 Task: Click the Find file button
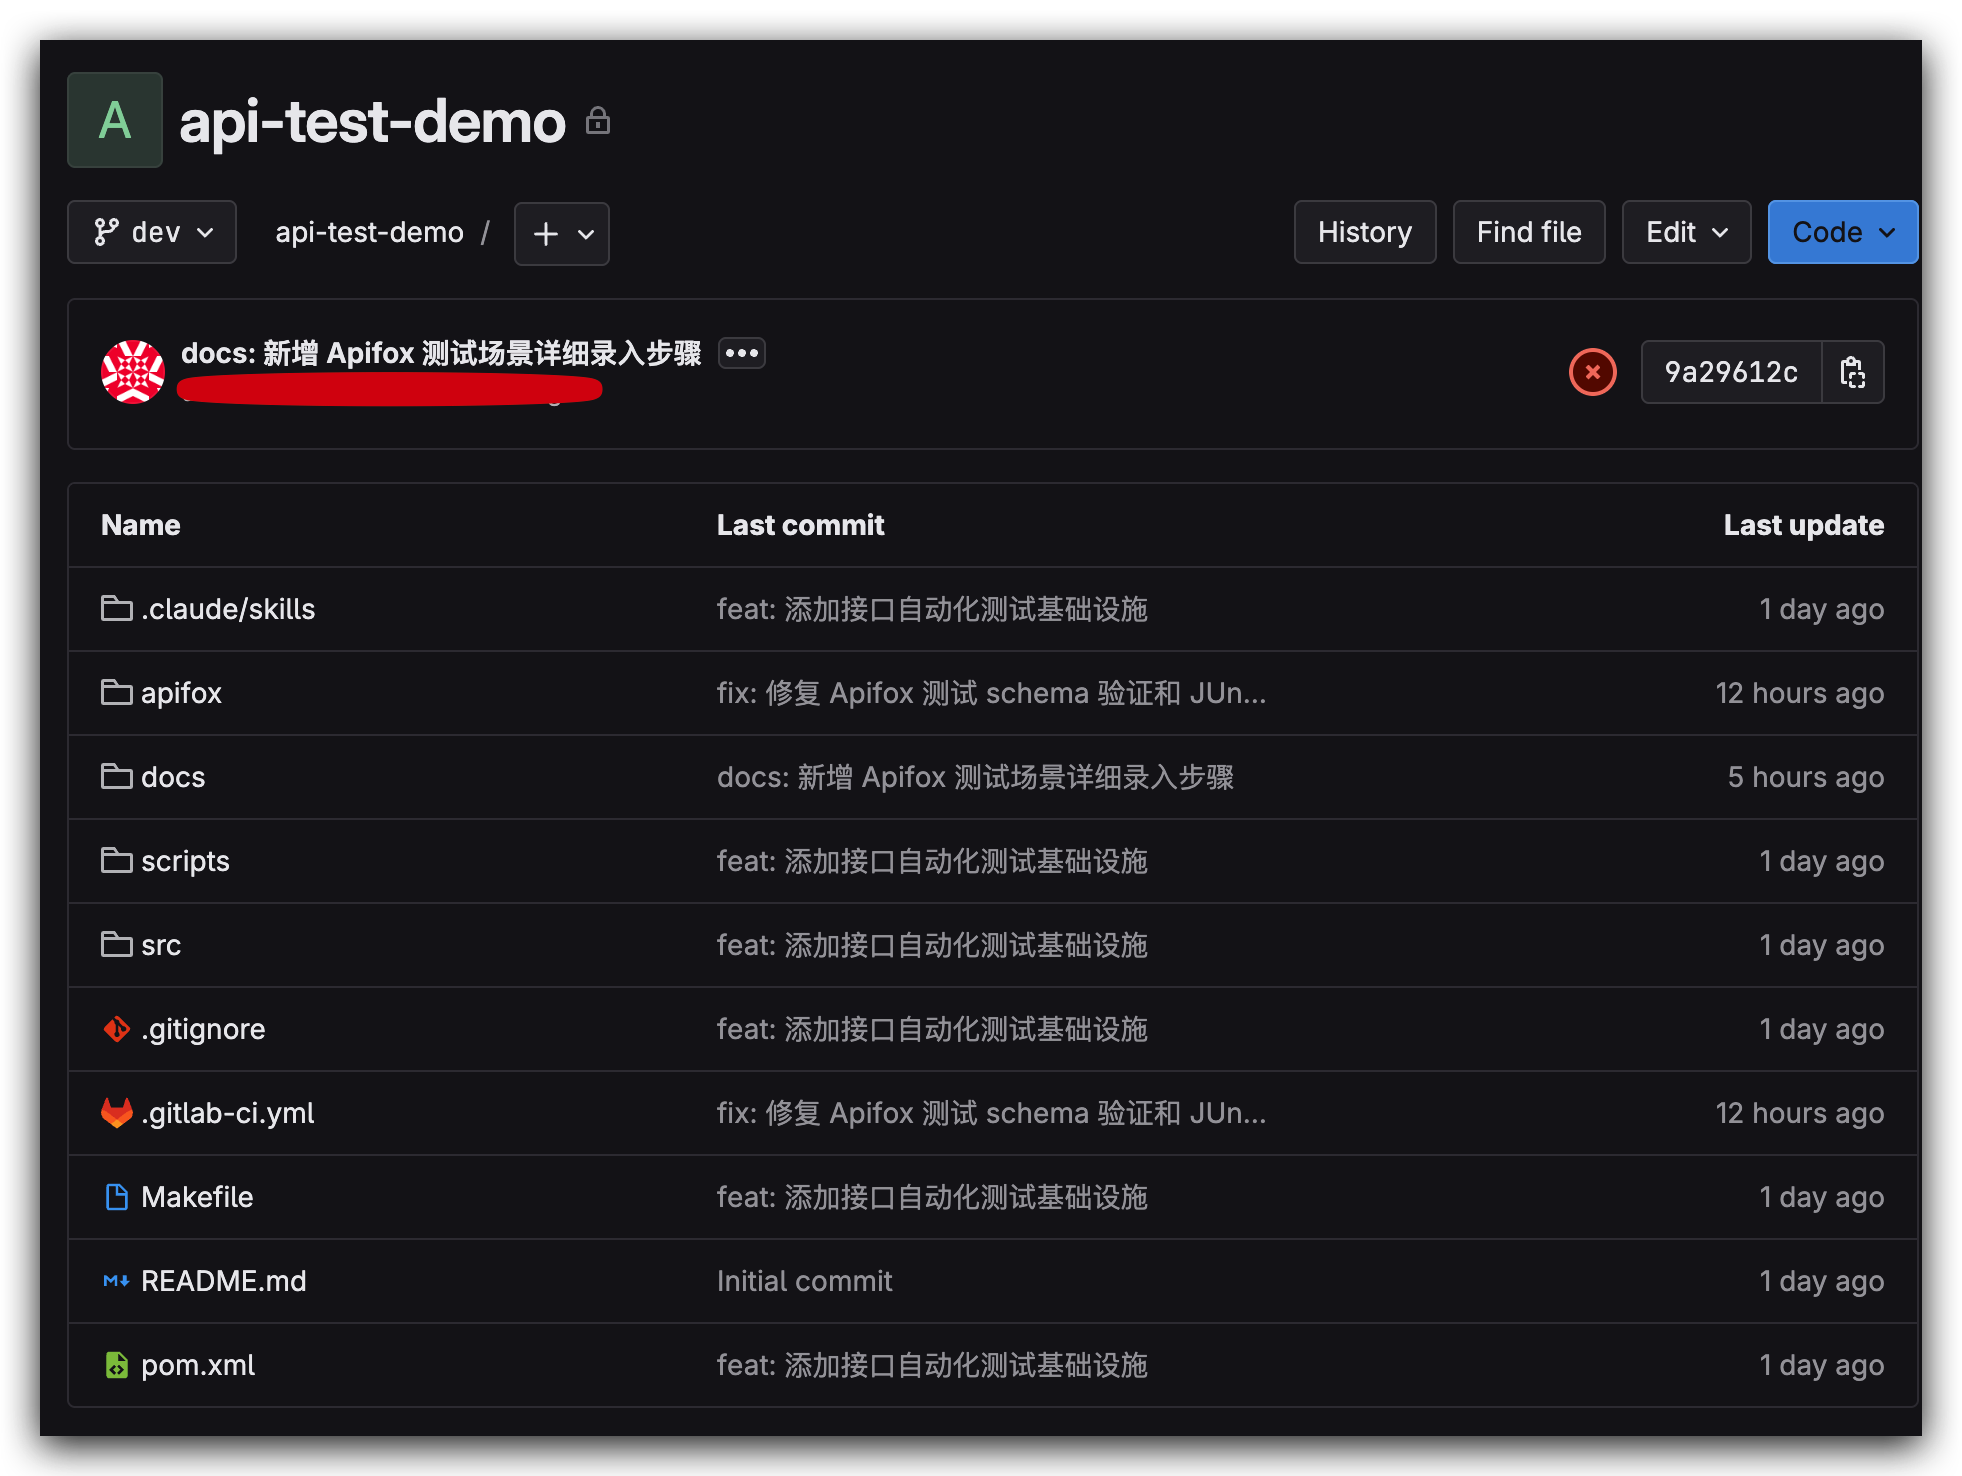(x=1528, y=232)
